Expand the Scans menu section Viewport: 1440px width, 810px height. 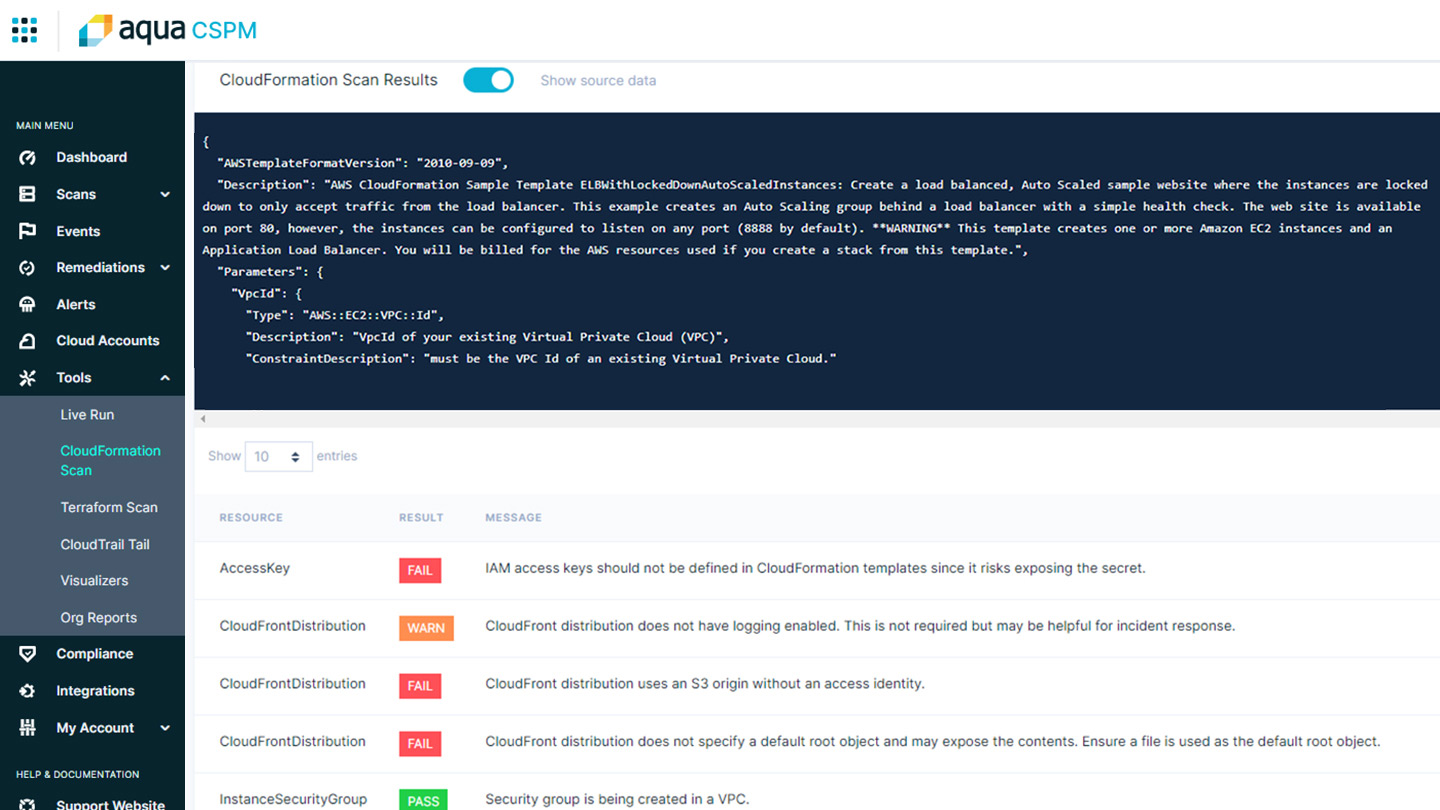[163, 194]
